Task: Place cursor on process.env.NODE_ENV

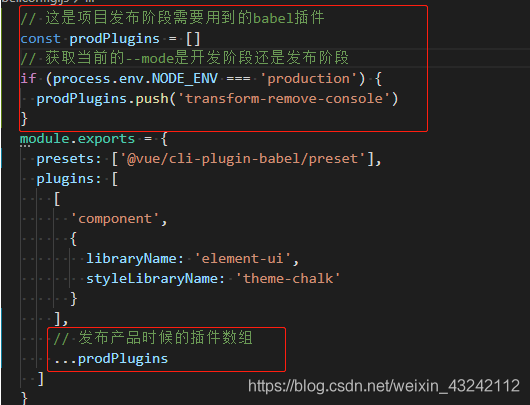Action: [135, 79]
